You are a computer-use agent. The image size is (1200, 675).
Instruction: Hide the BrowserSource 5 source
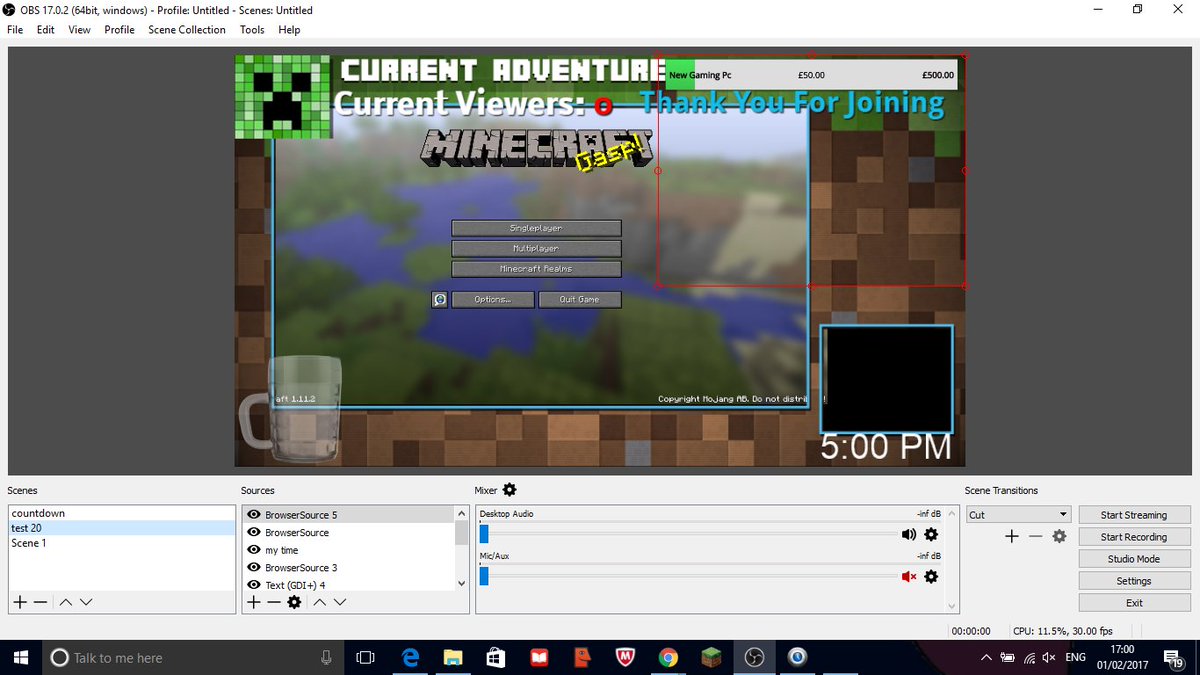coord(254,515)
